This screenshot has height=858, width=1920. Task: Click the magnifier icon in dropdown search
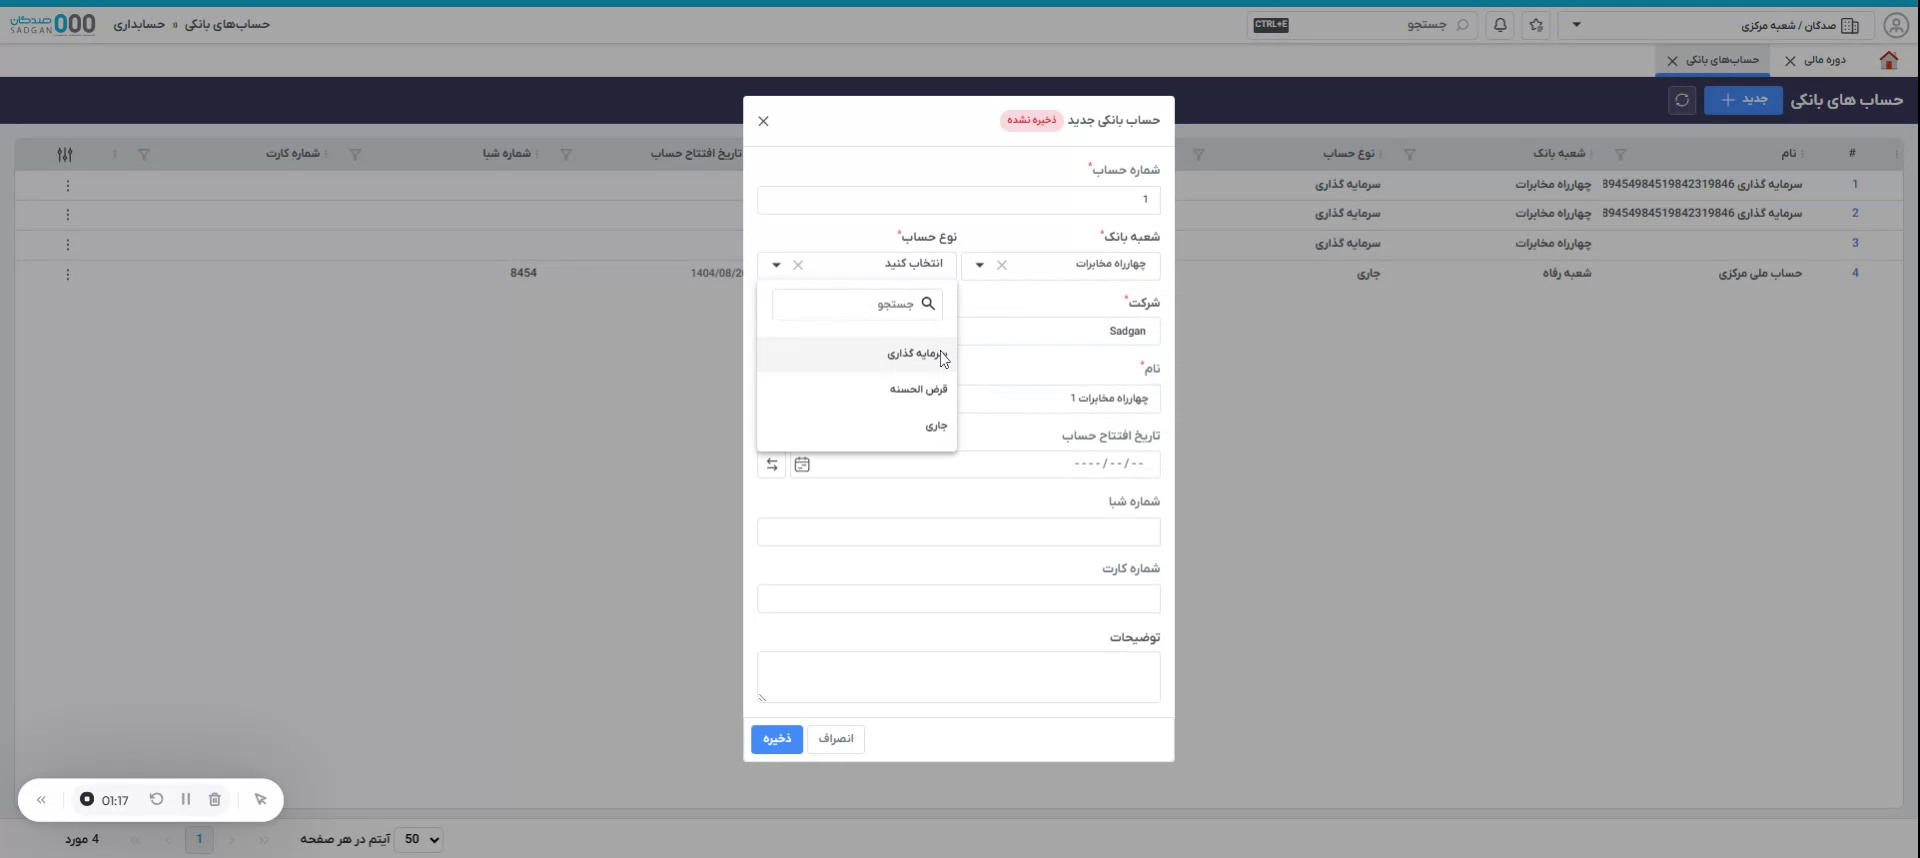pyautogui.click(x=928, y=304)
